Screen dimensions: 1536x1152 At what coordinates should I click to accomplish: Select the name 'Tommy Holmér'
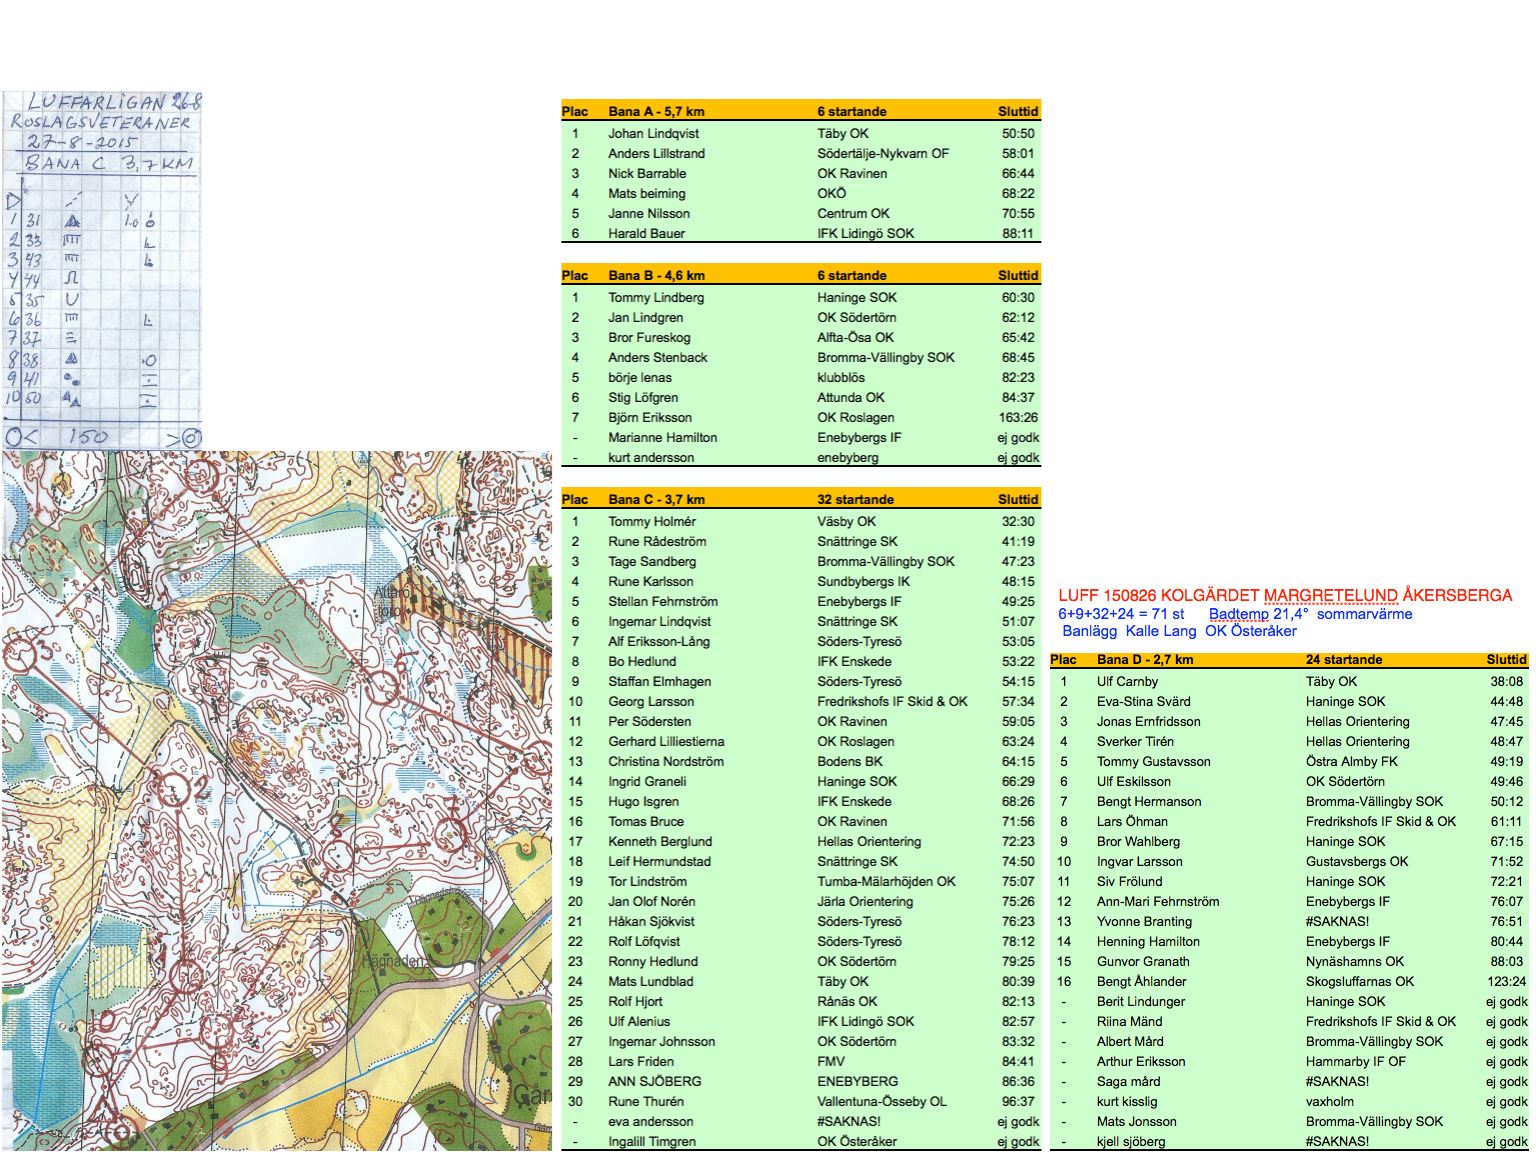pyautogui.click(x=652, y=521)
